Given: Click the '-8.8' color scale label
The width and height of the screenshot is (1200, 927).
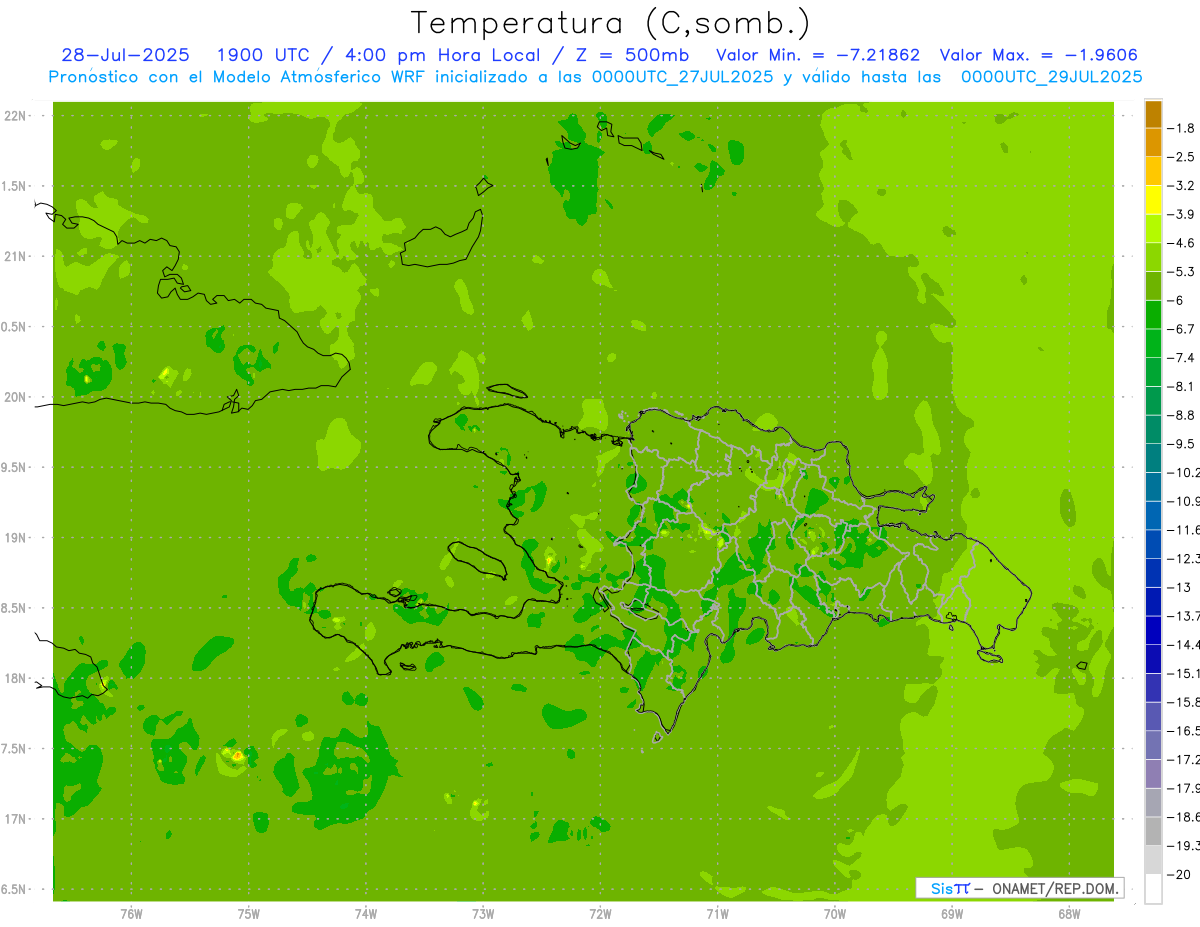Looking at the screenshot, I should pos(1181,415).
